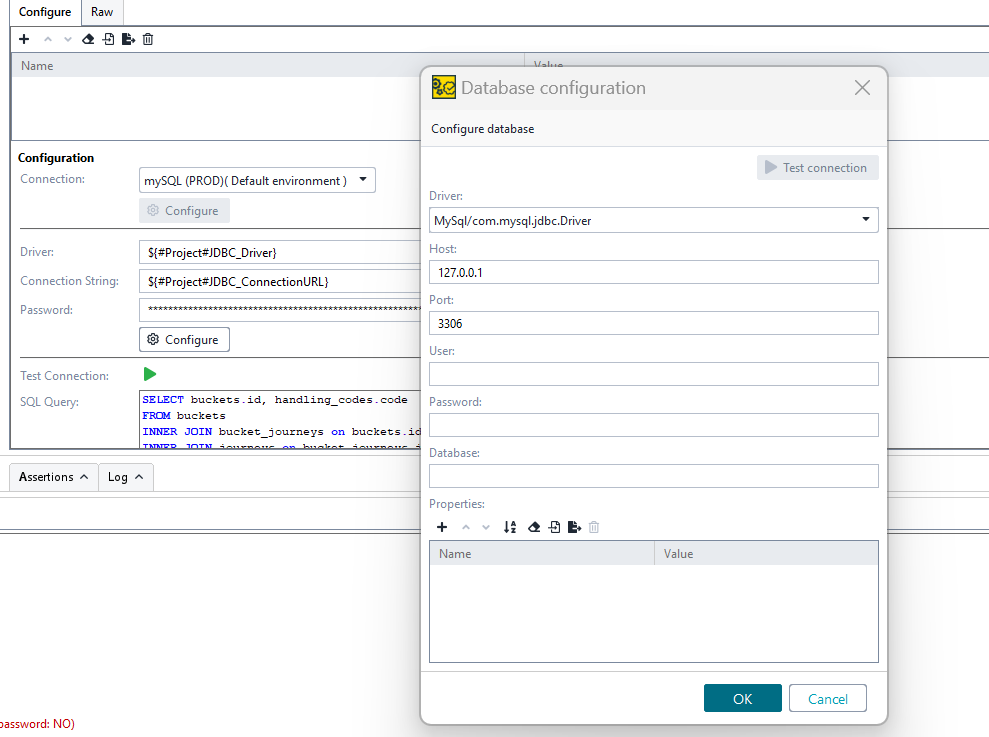Click the Host input field
The image size is (989, 737).
(653, 272)
